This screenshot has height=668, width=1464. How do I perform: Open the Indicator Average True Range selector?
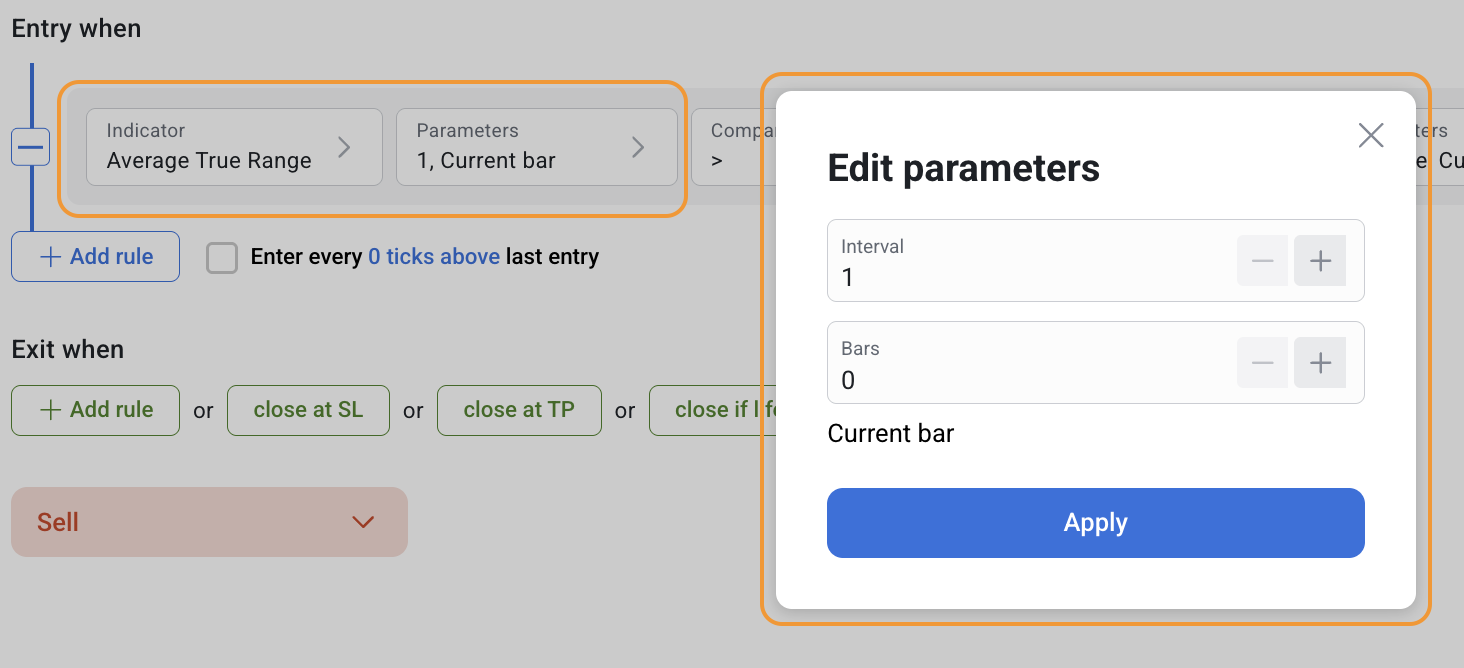(x=234, y=147)
